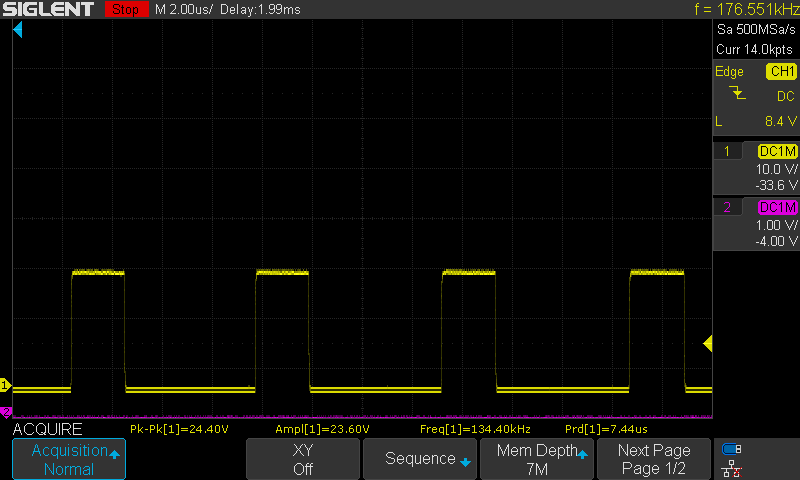Select the channel 2 number box
This screenshot has width=800, height=480.
[727, 207]
